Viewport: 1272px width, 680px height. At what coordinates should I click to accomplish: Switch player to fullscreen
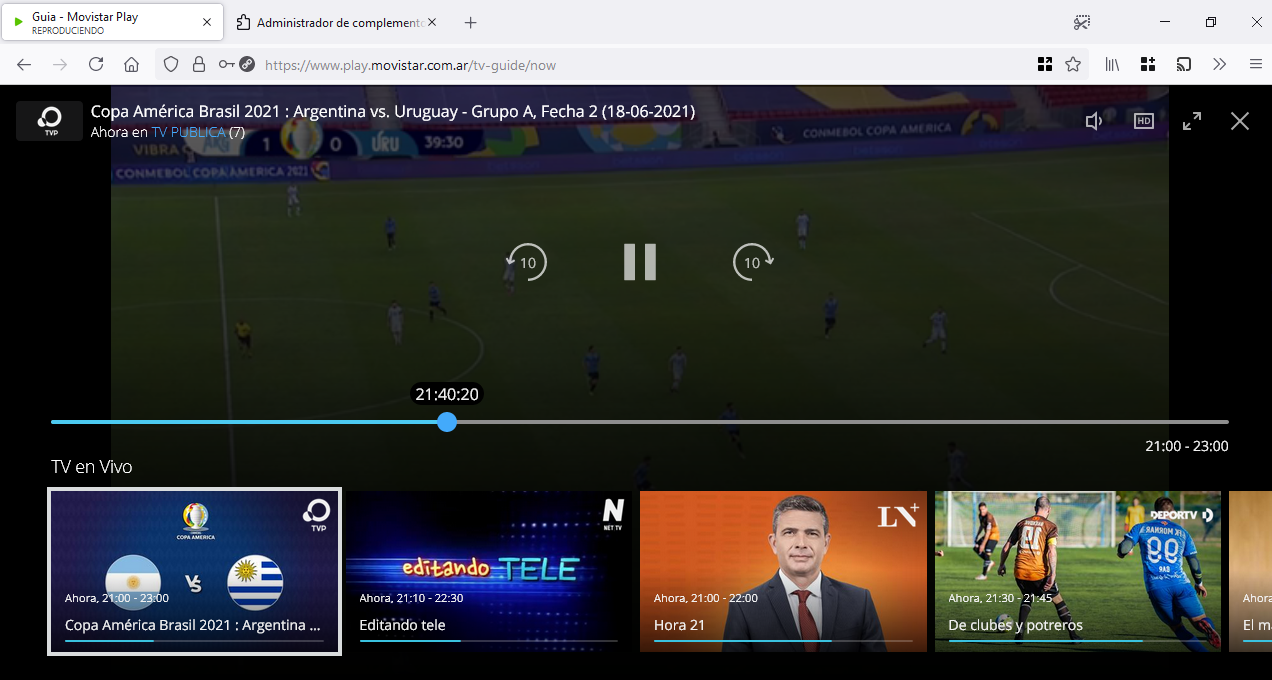pyautogui.click(x=1192, y=121)
